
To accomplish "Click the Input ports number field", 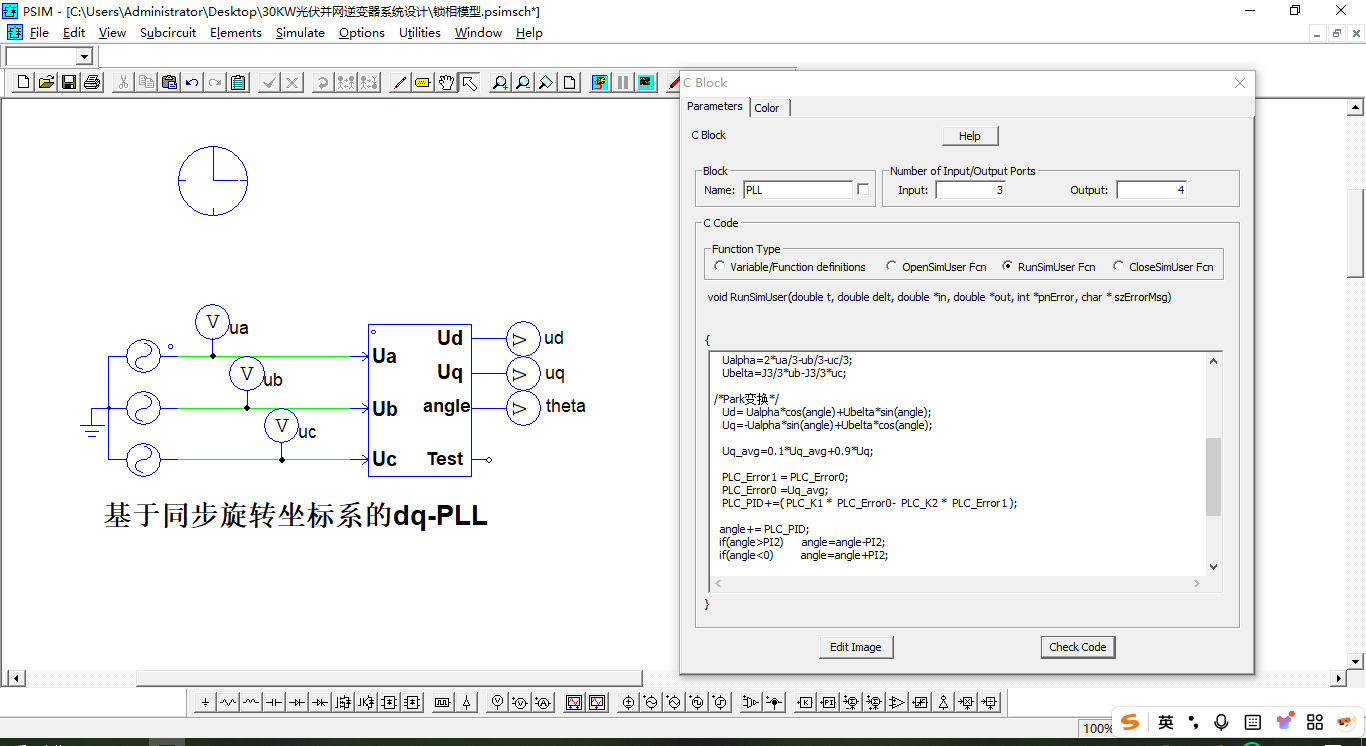I will [970, 190].
